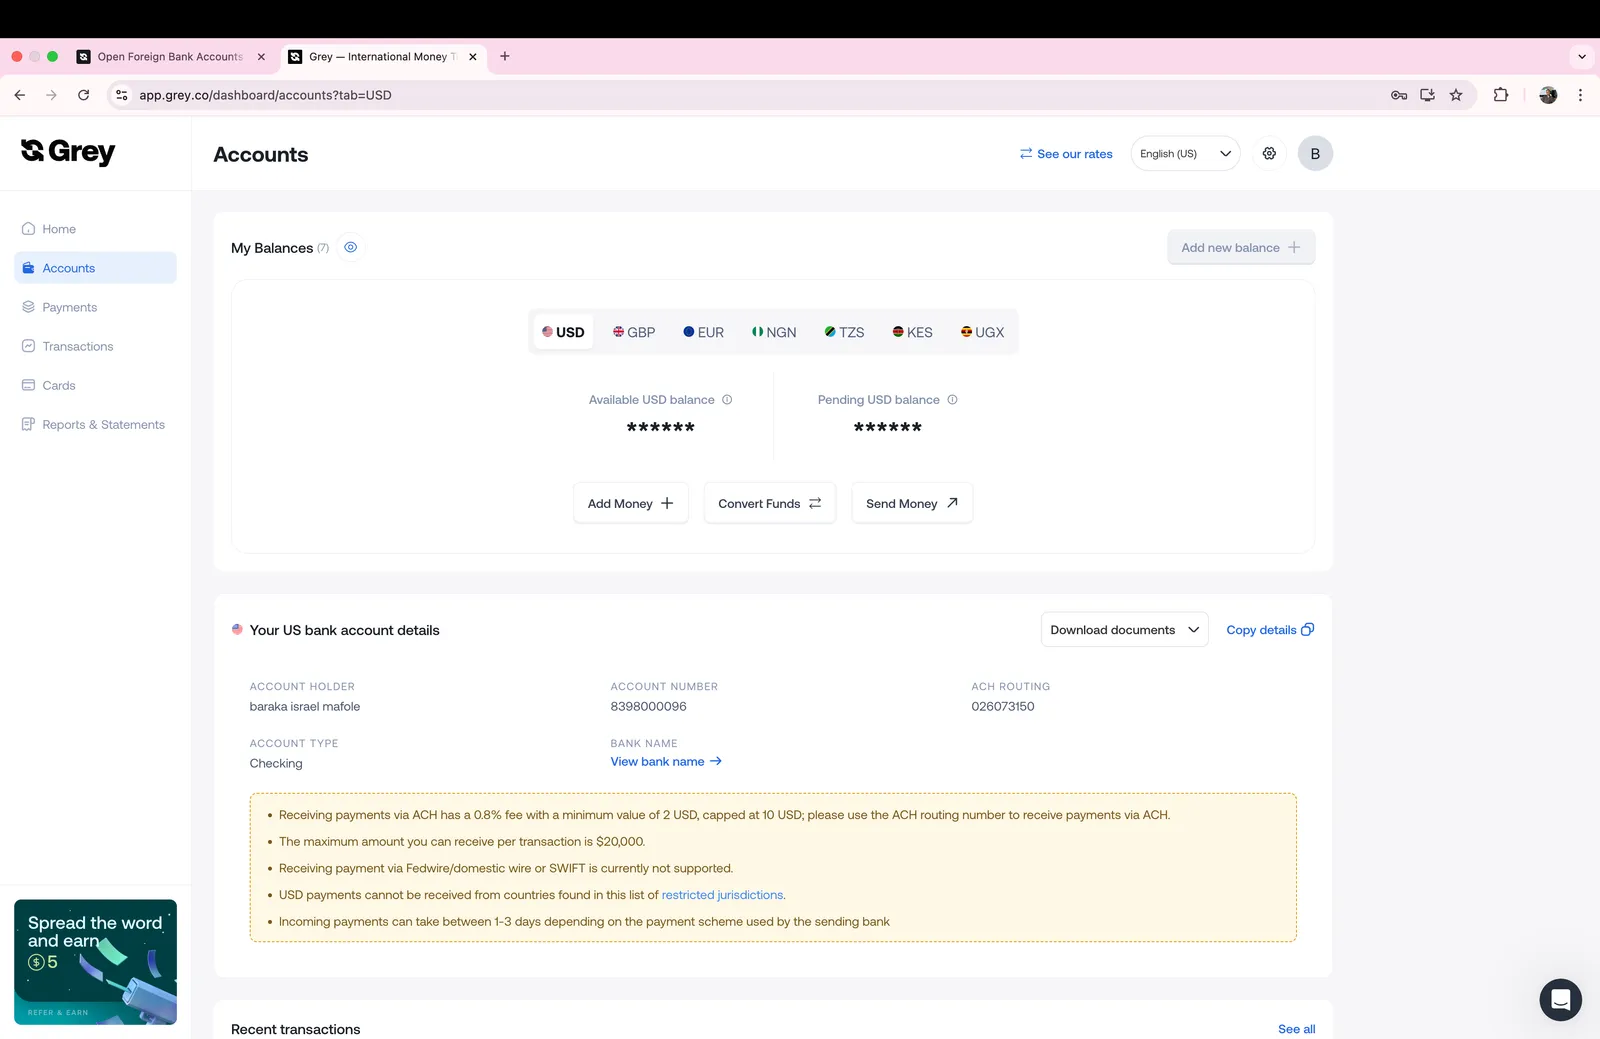Image resolution: width=1600 pixels, height=1039 pixels.
Task: Click the refer and earn banner
Action: click(95, 962)
